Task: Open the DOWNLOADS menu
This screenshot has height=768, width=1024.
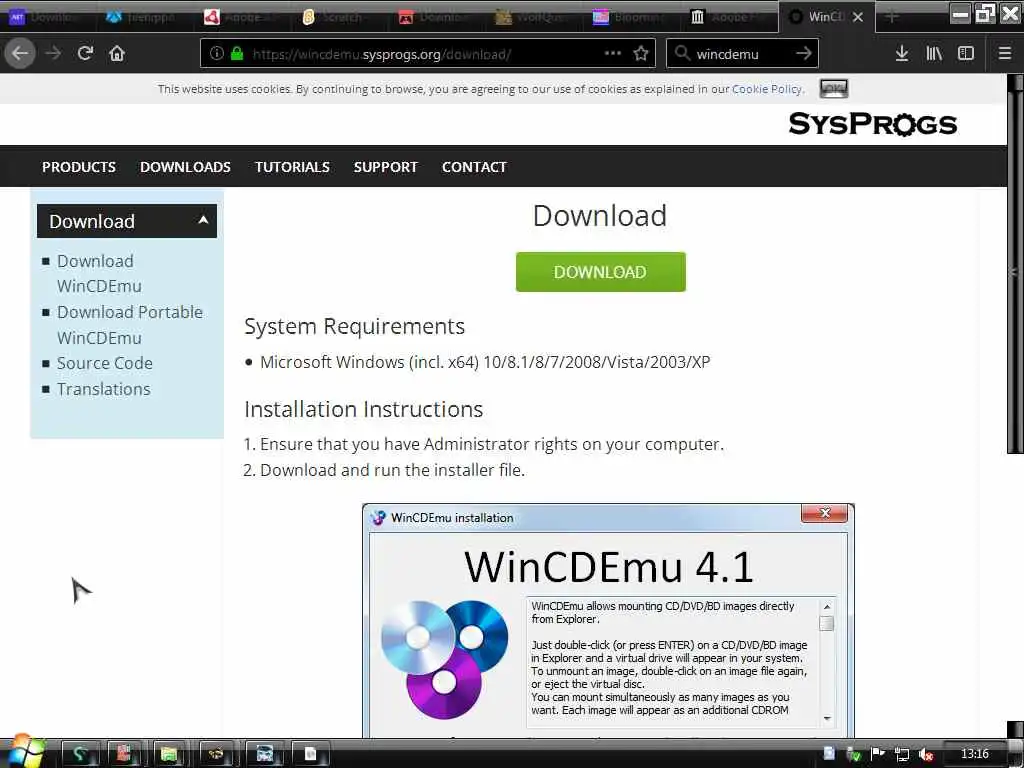Action: tap(185, 167)
